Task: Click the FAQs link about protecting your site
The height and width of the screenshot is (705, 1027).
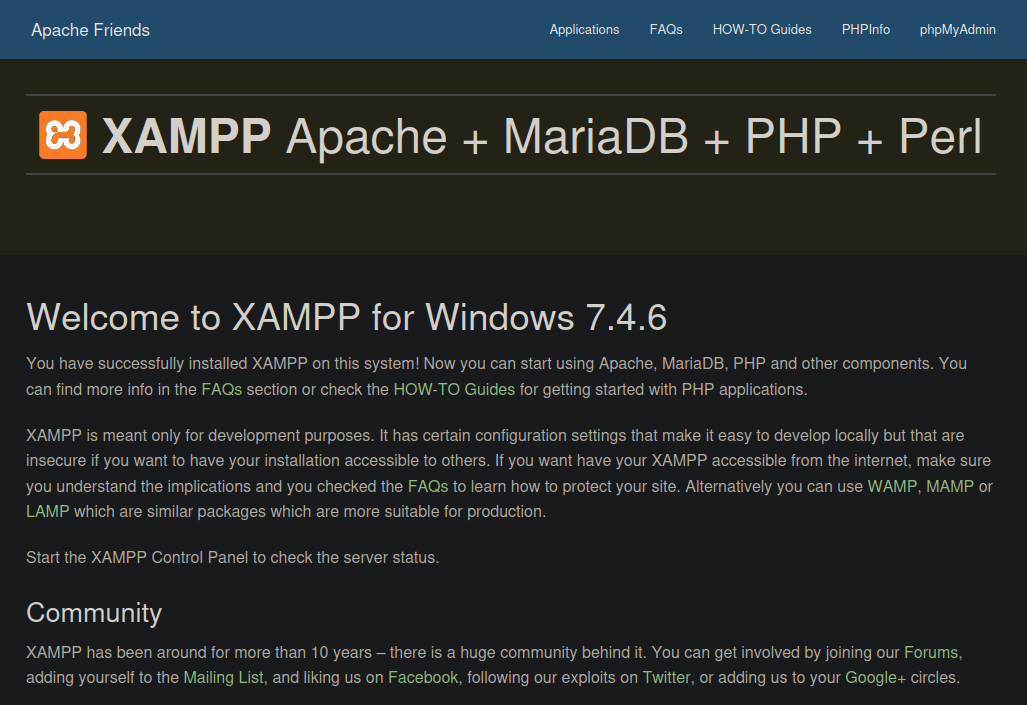Action: pos(428,486)
